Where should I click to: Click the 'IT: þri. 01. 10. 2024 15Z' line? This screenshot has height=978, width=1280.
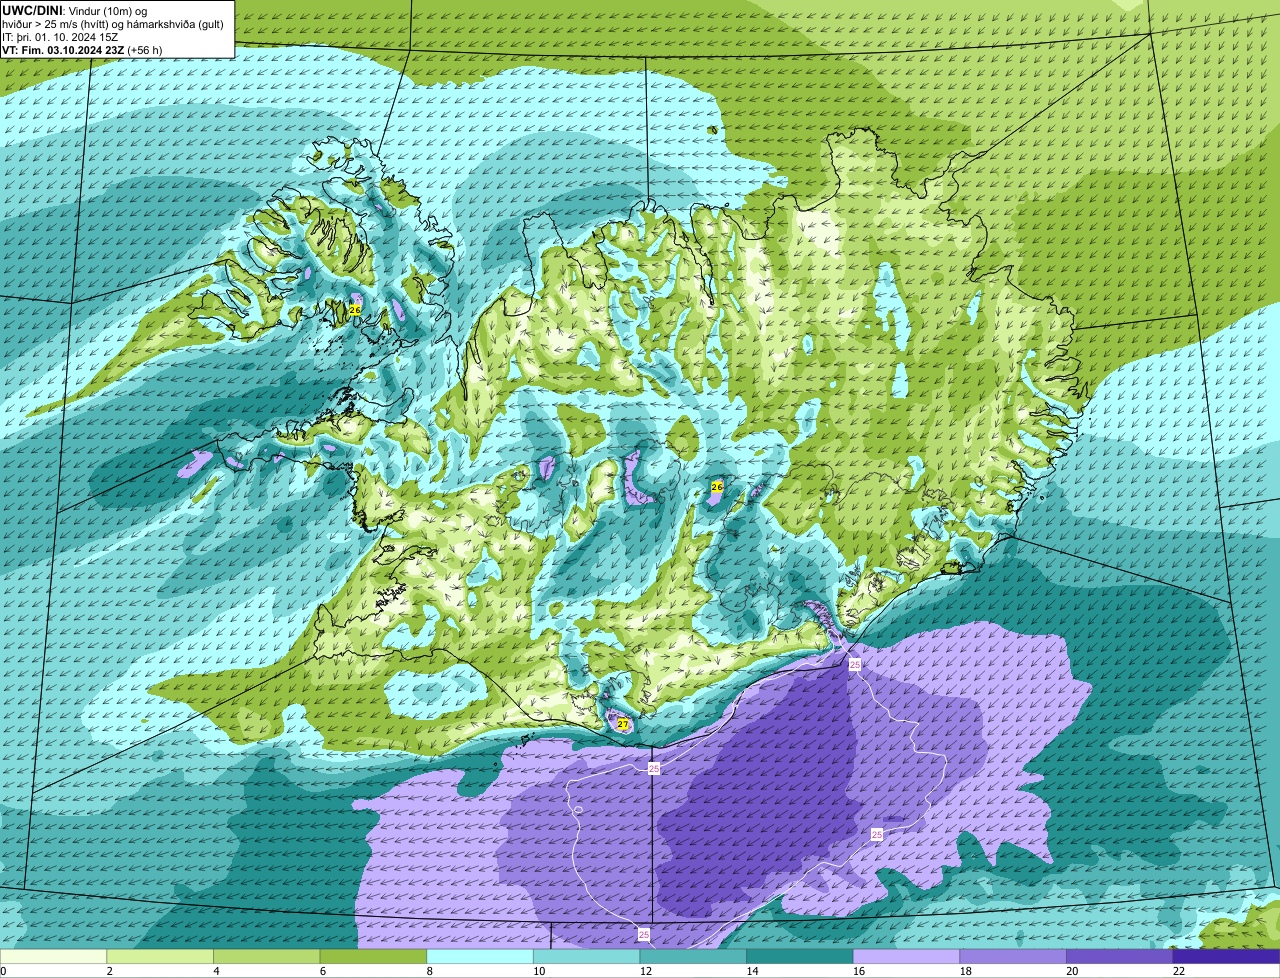tap(61, 37)
